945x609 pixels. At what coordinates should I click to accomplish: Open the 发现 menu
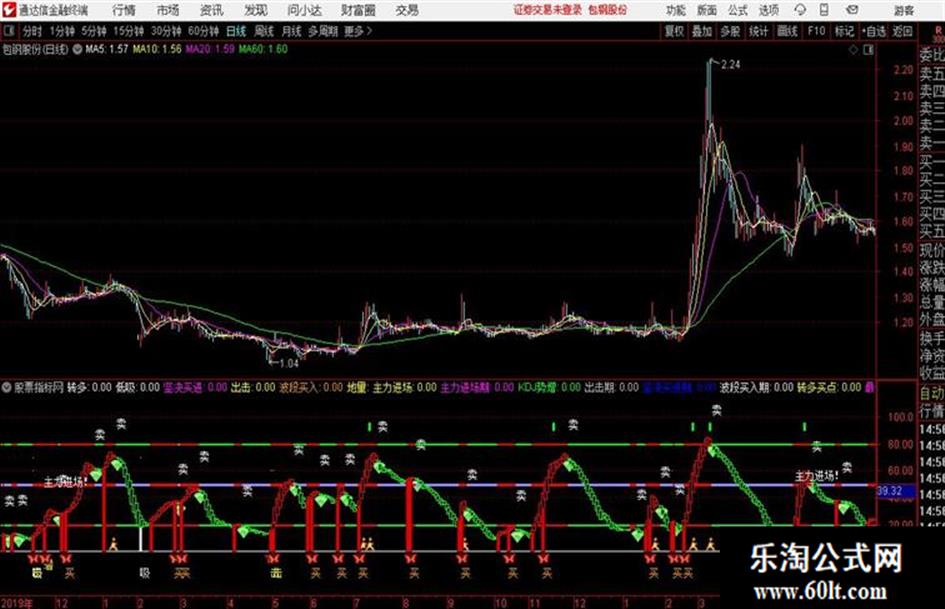tap(256, 10)
